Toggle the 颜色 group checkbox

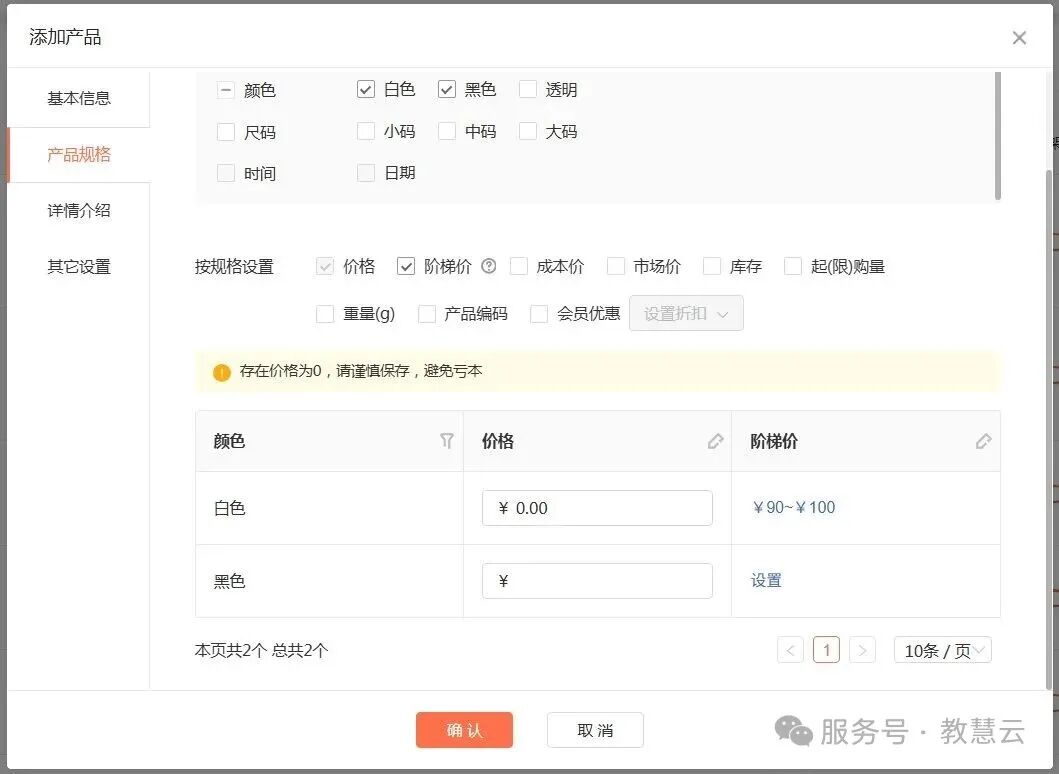point(226,90)
